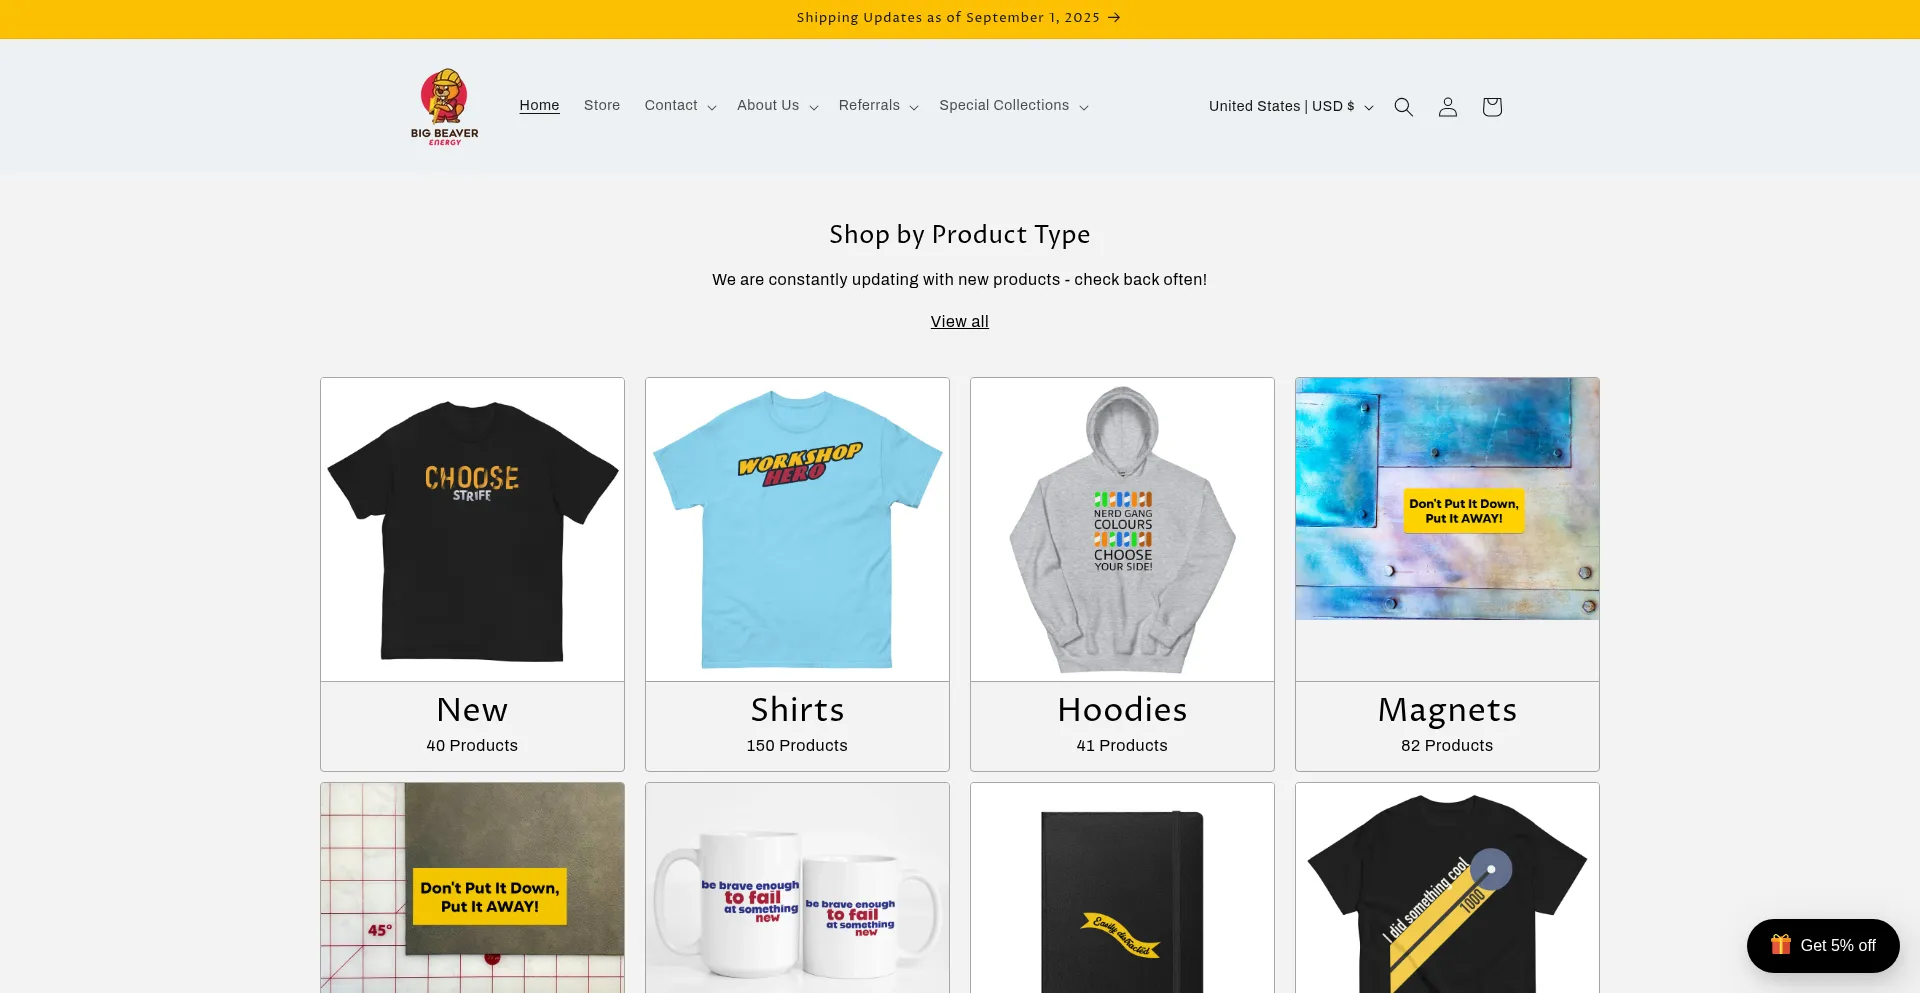
Task: Open the shopping cart icon
Action: [1491, 107]
